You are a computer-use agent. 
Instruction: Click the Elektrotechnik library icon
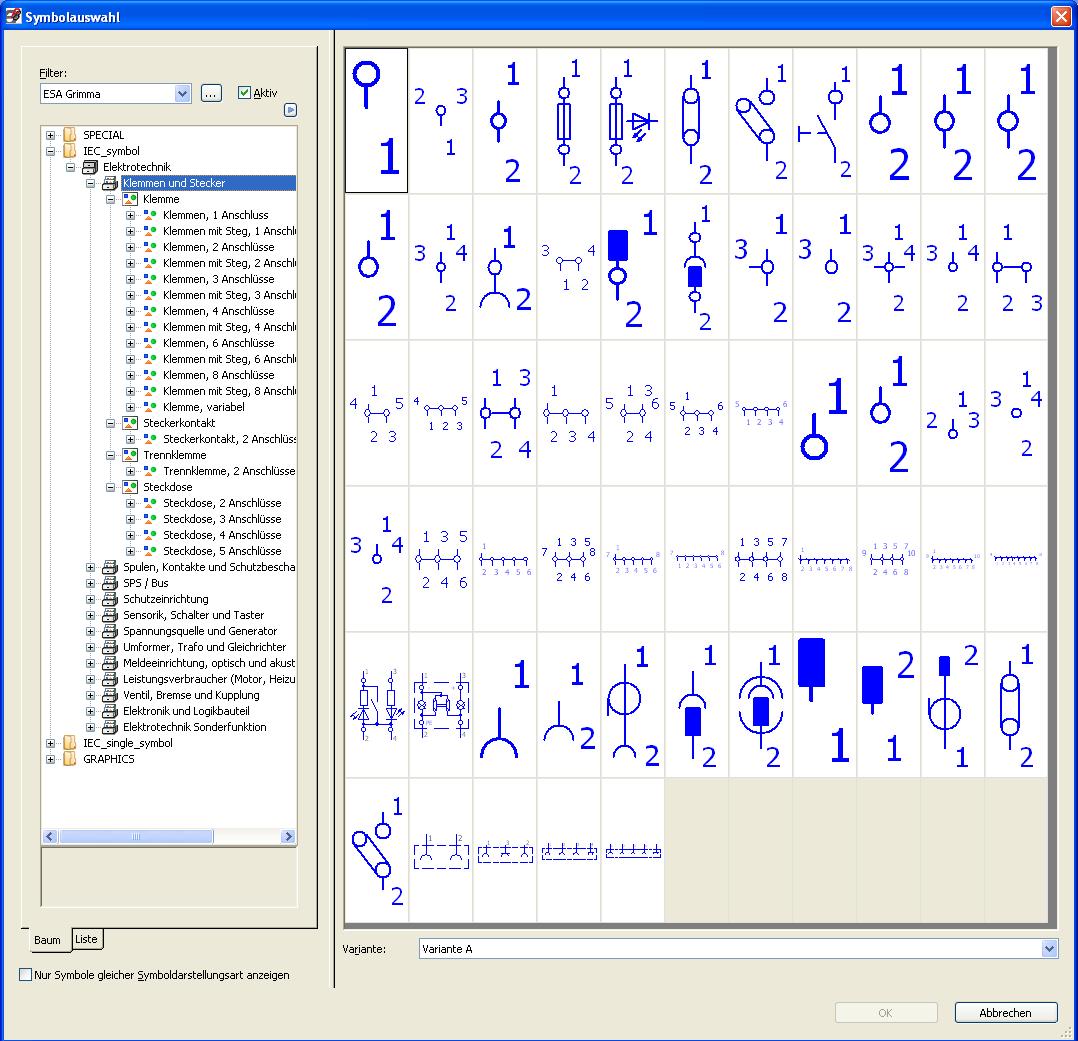(x=90, y=167)
